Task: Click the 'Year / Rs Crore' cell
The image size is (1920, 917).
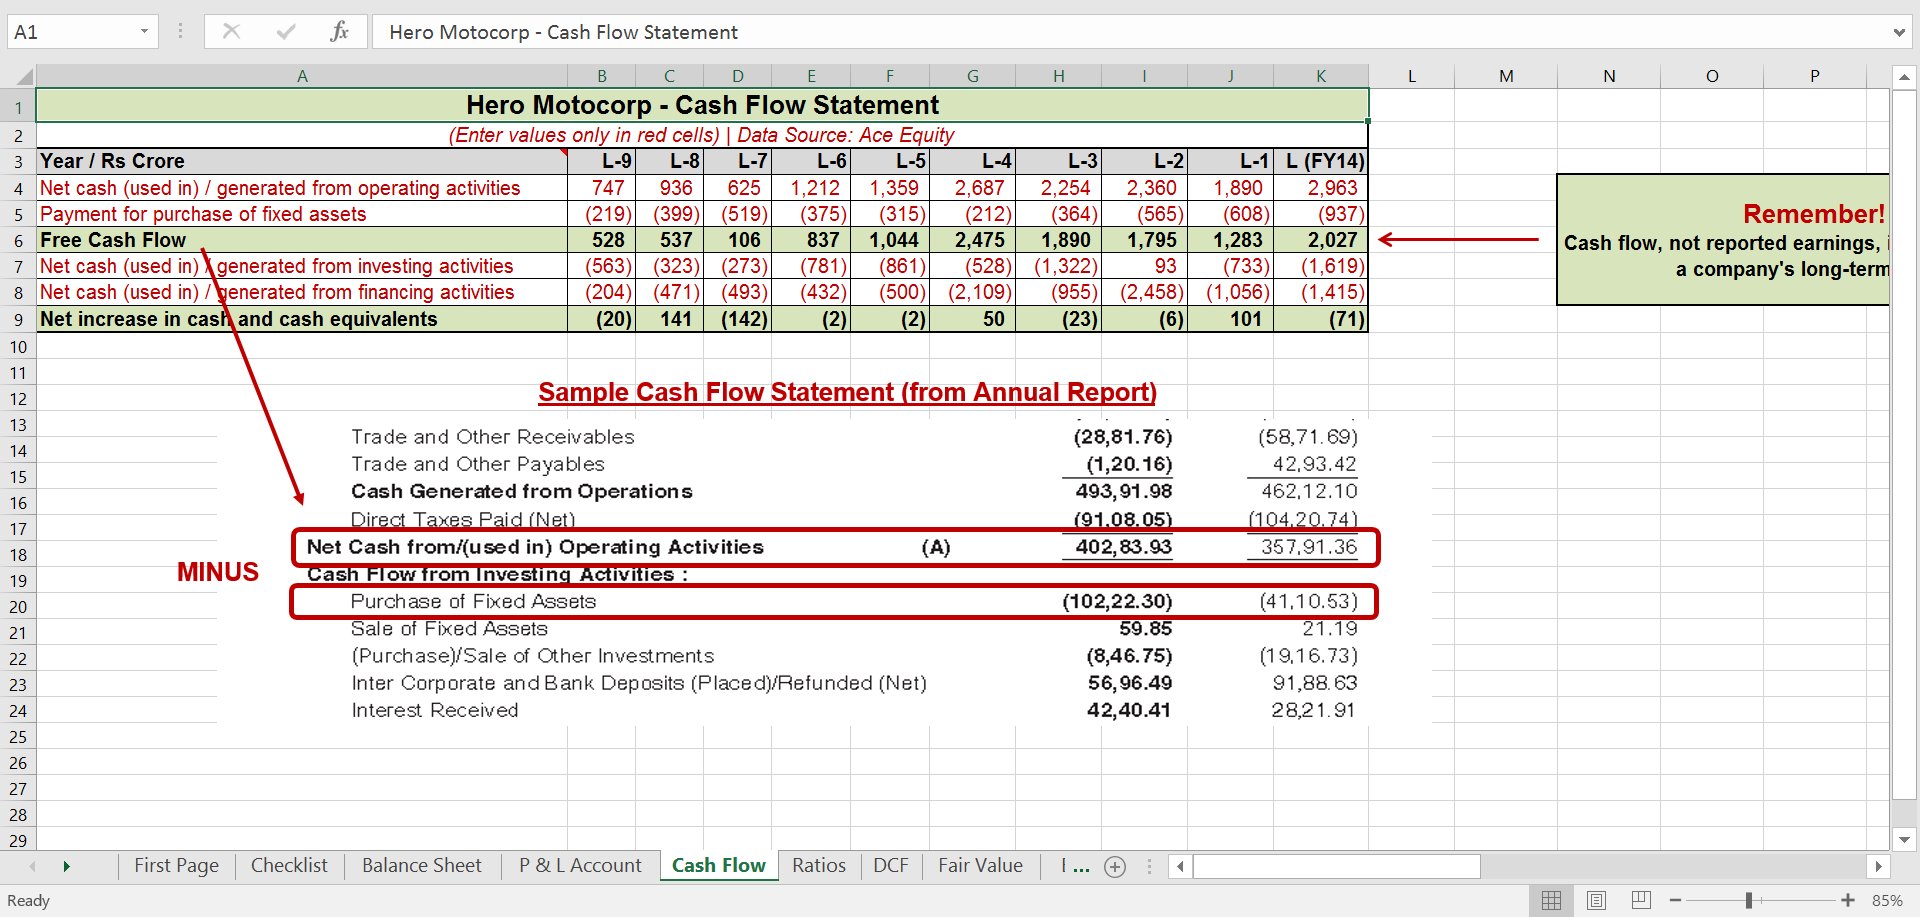Action: (x=302, y=161)
